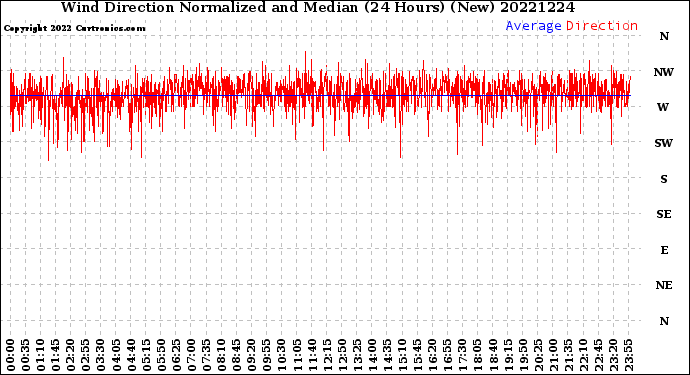
Task: Click the '01:10' time axis label
Action: tap(41, 356)
